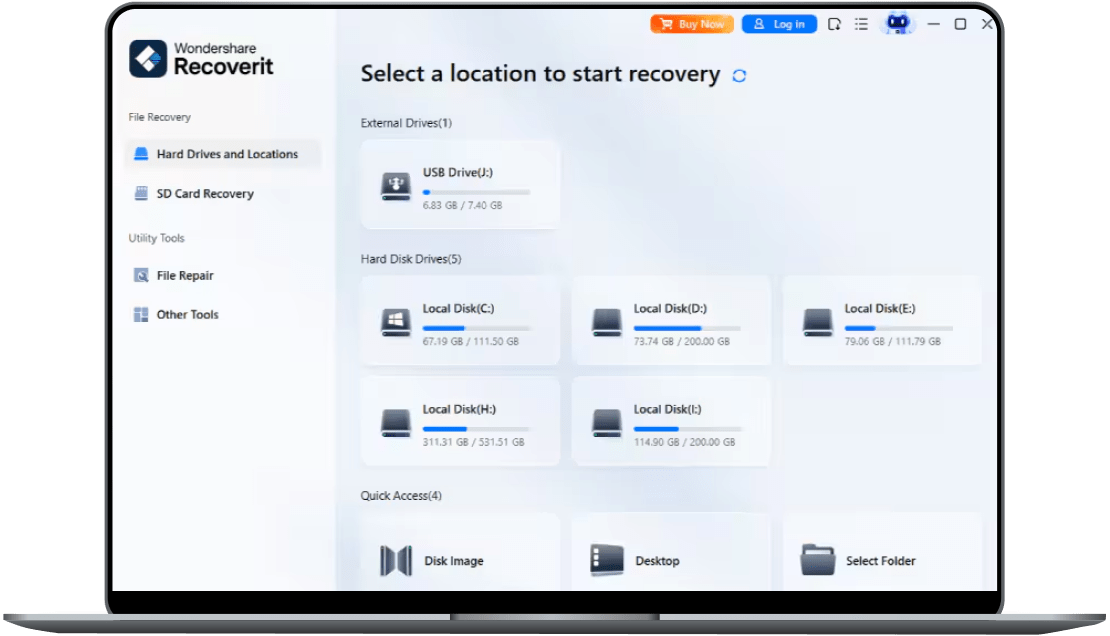
Task: Choose Desktop quick access label
Action: click(x=657, y=561)
